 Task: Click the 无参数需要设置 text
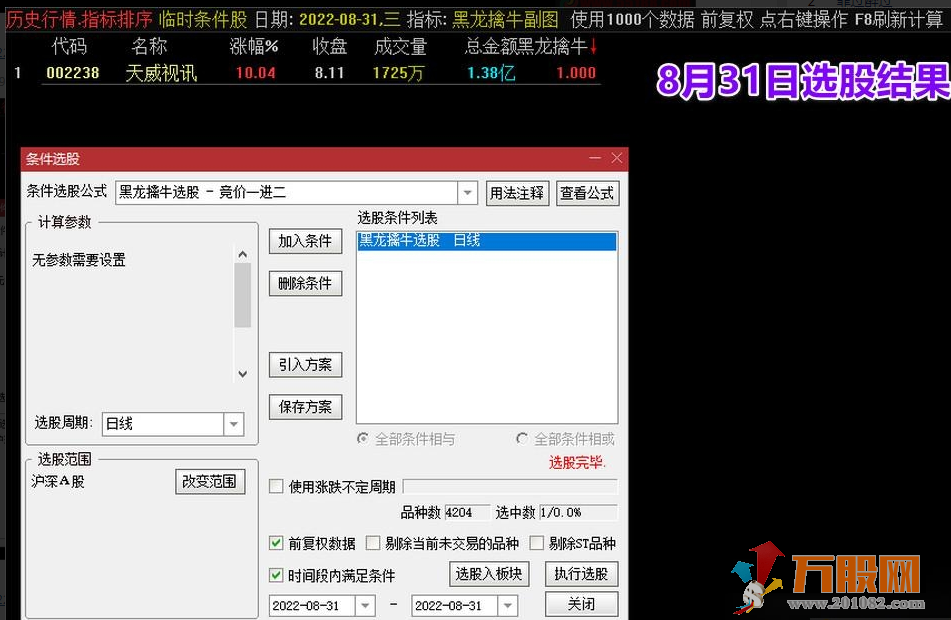(x=79, y=260)
